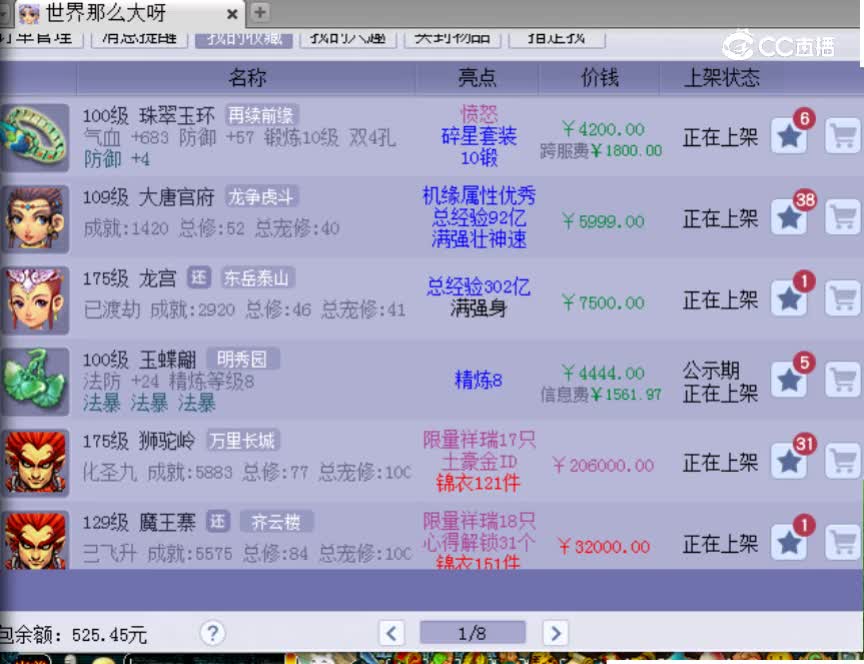Screen dimensions: 864x664
Task: Click the help question mark icon
Action: pos(212,633)
